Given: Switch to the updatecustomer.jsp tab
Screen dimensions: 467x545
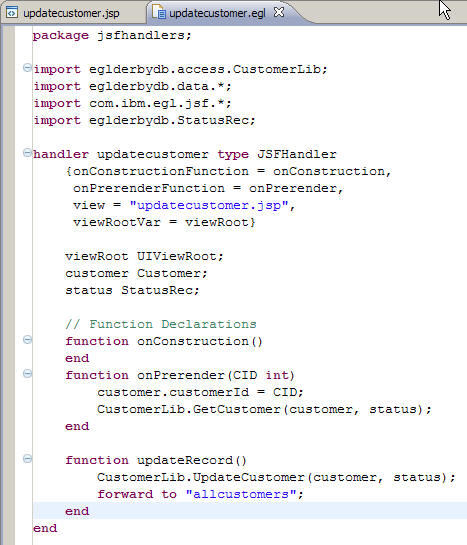Looking at the screenshot, I should click(71, 13).
